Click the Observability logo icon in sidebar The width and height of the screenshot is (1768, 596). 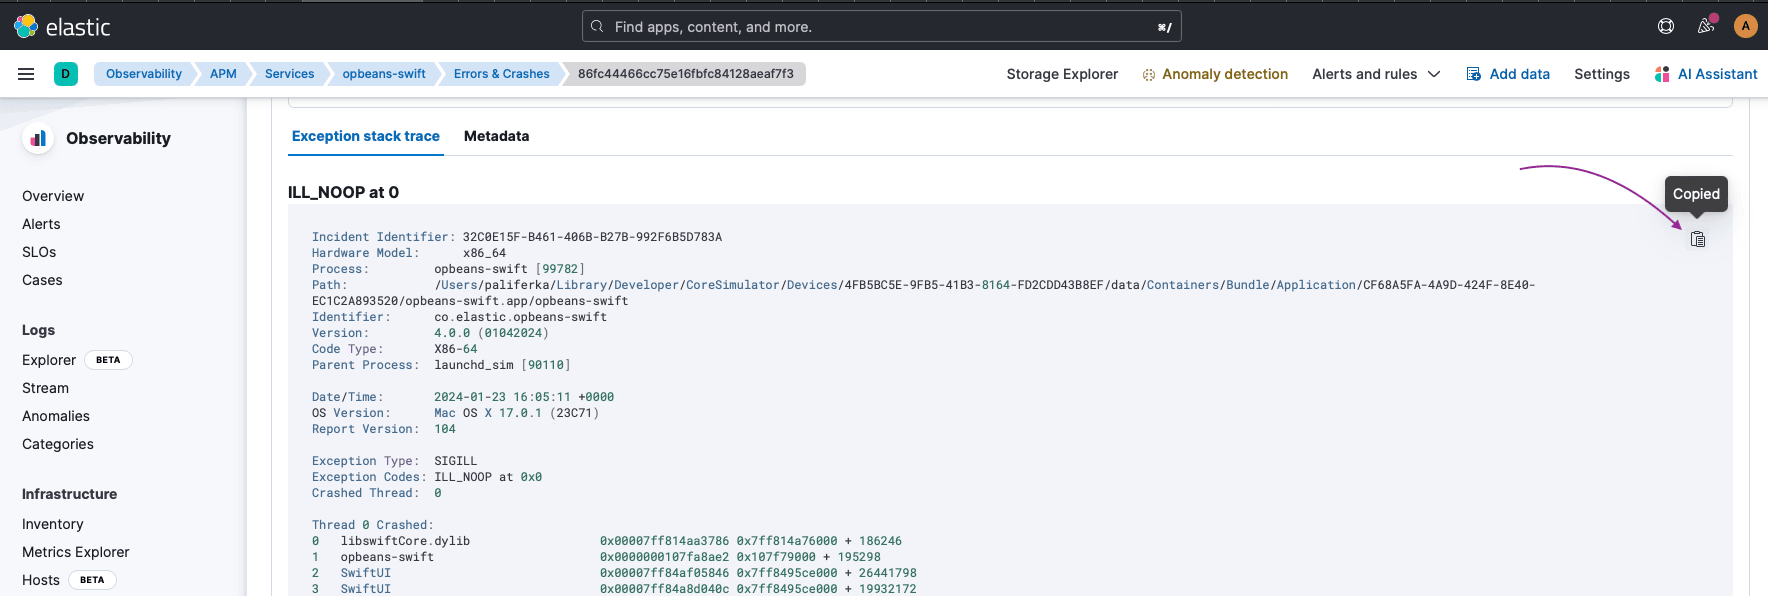(38, 138)
